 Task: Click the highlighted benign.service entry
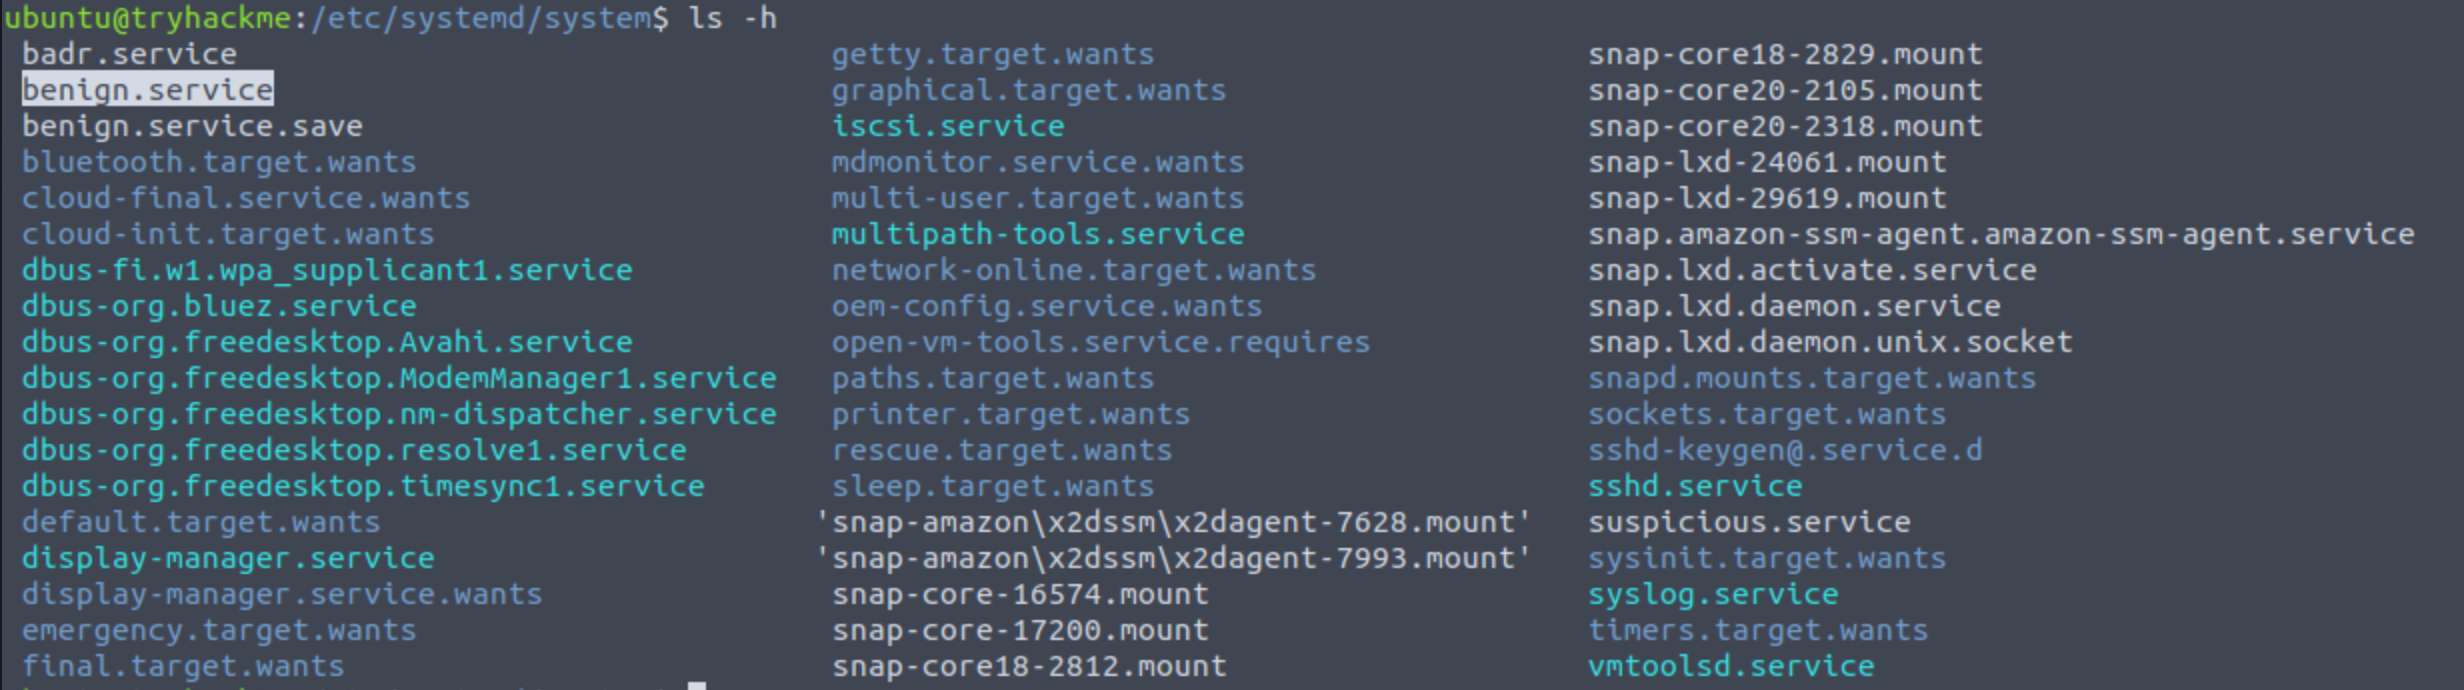pyautogui.click(x=147, y=90)
